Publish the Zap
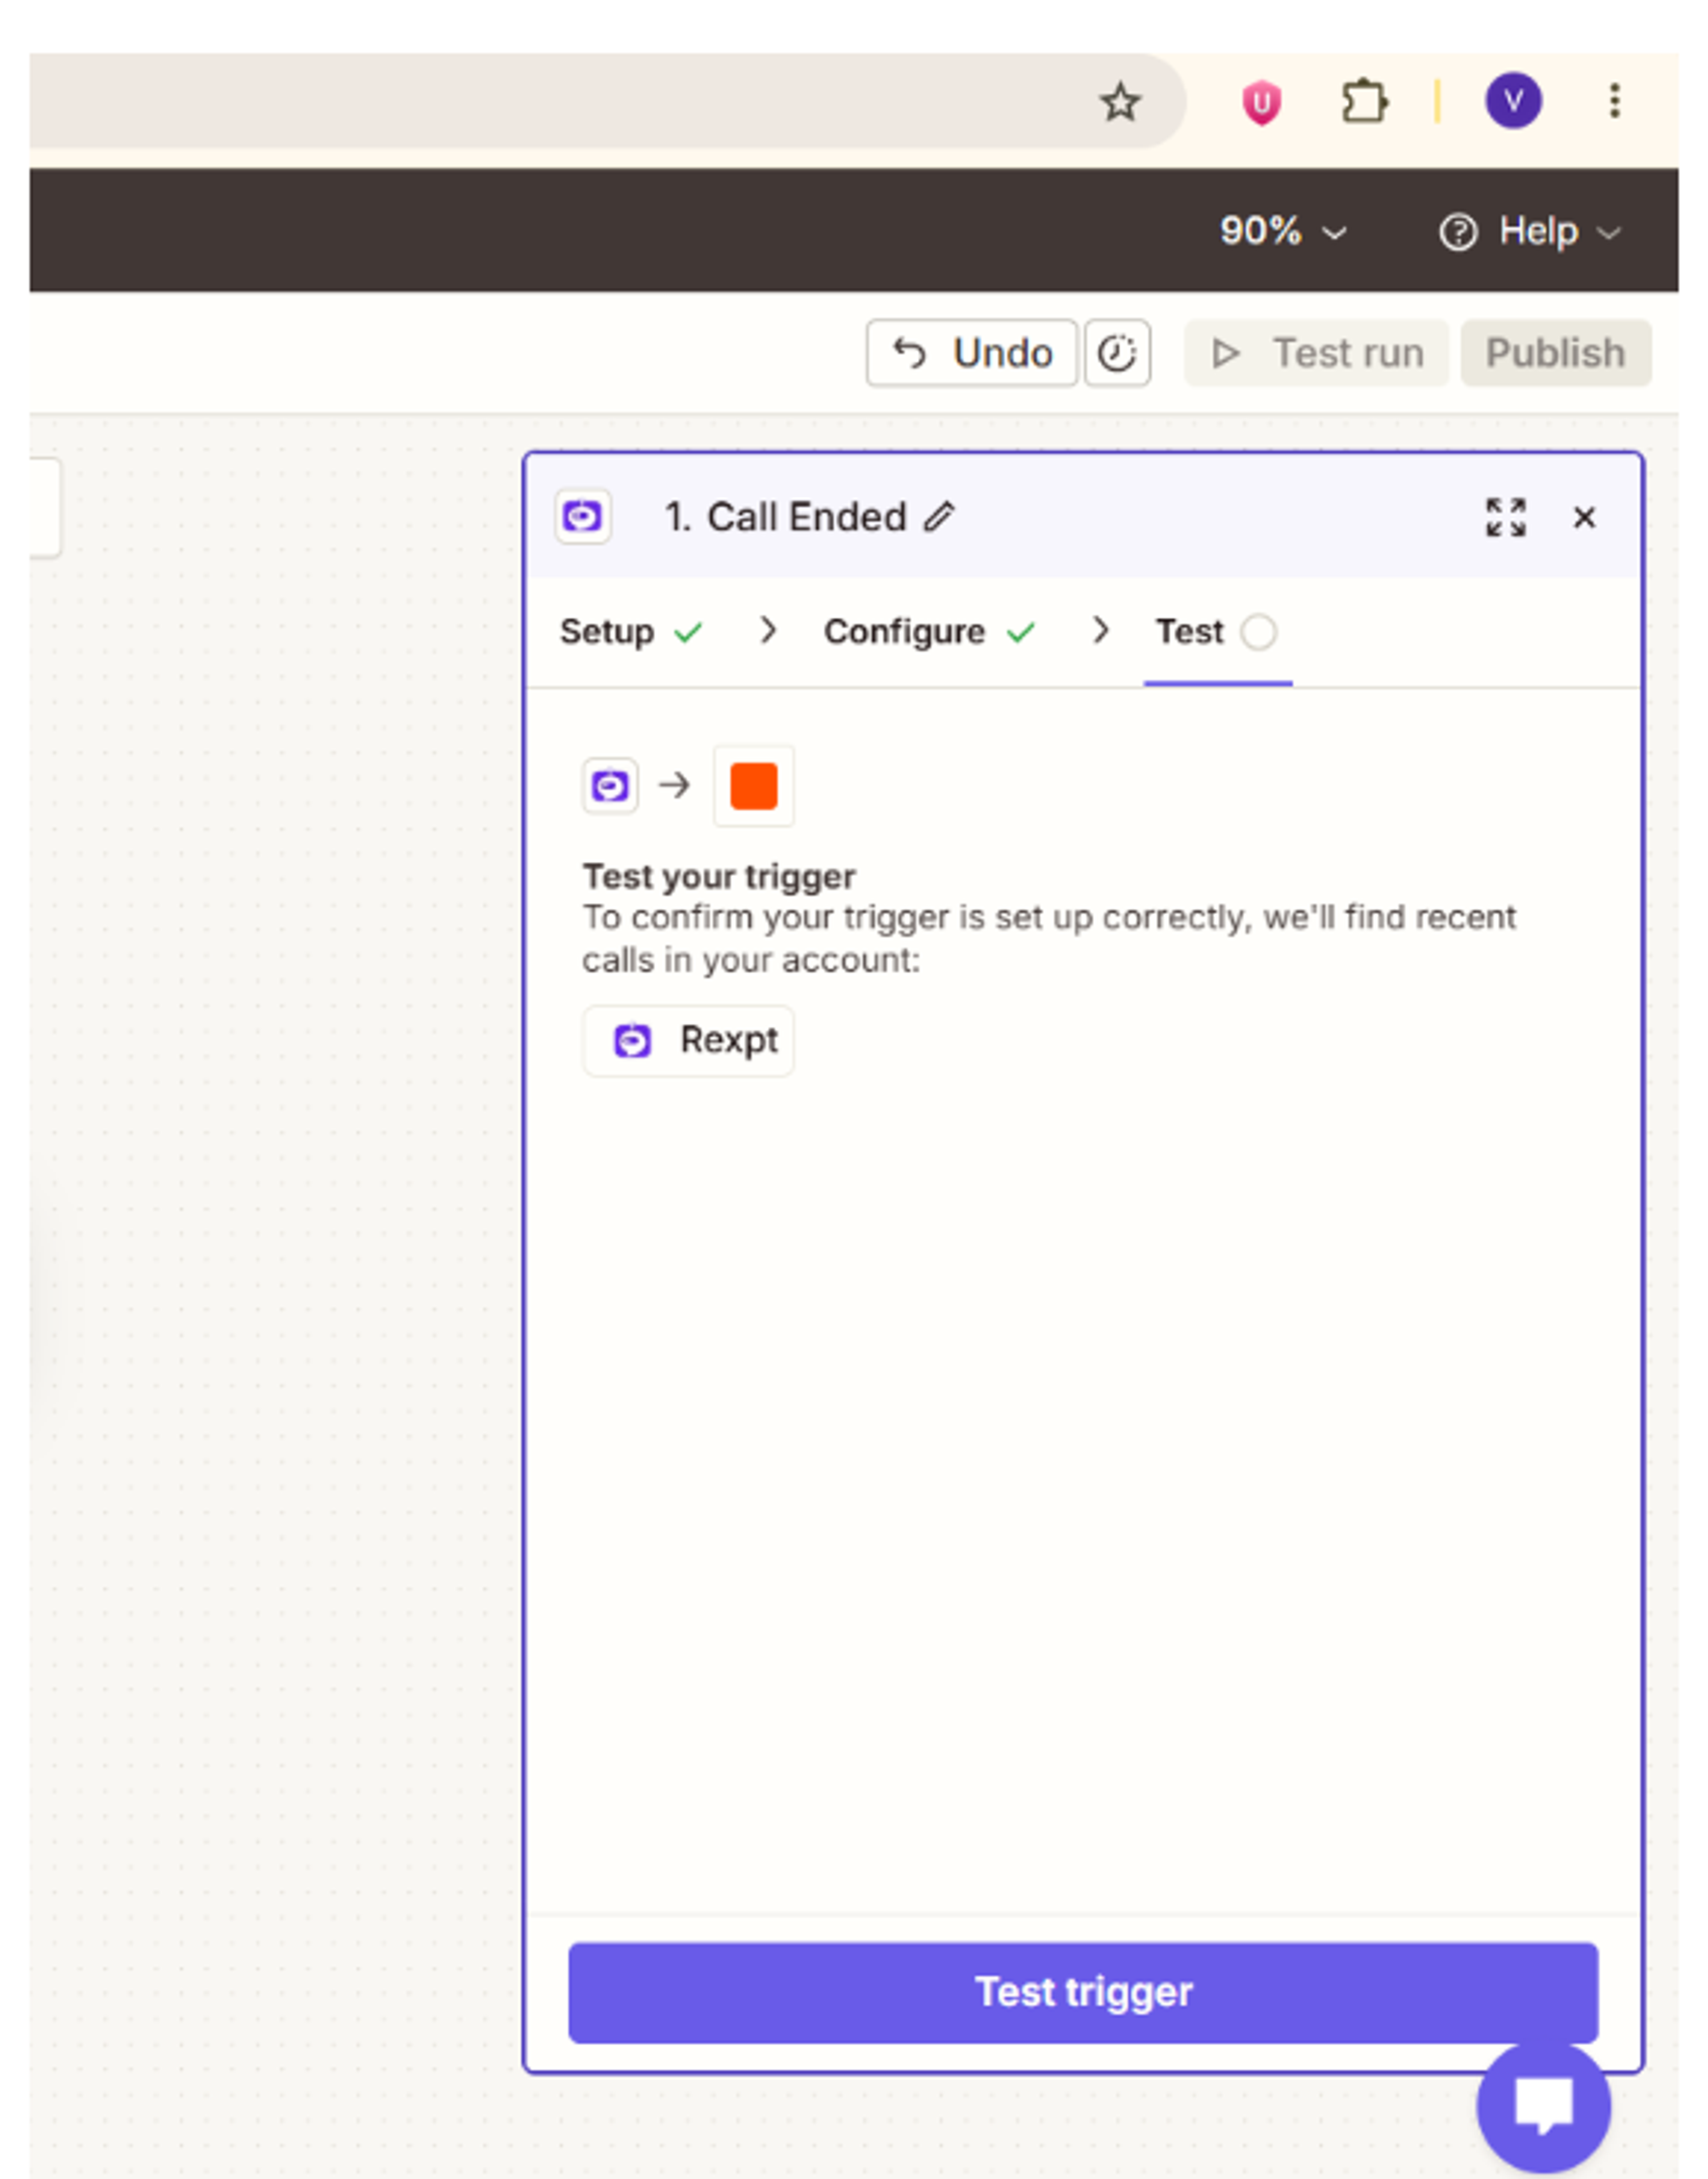Image resolution: width=1708 pixels, height=2179 pixels. point(1555,353)
